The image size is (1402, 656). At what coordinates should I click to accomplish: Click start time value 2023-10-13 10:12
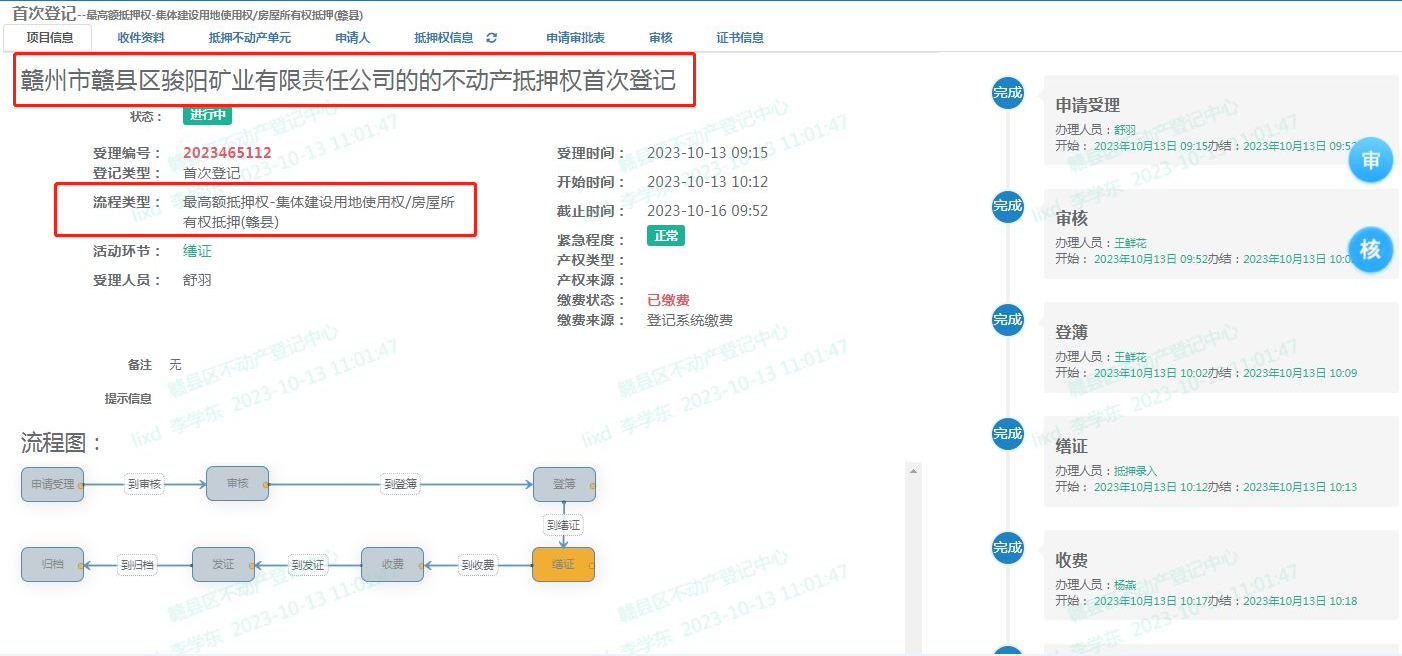click(708, 182)
